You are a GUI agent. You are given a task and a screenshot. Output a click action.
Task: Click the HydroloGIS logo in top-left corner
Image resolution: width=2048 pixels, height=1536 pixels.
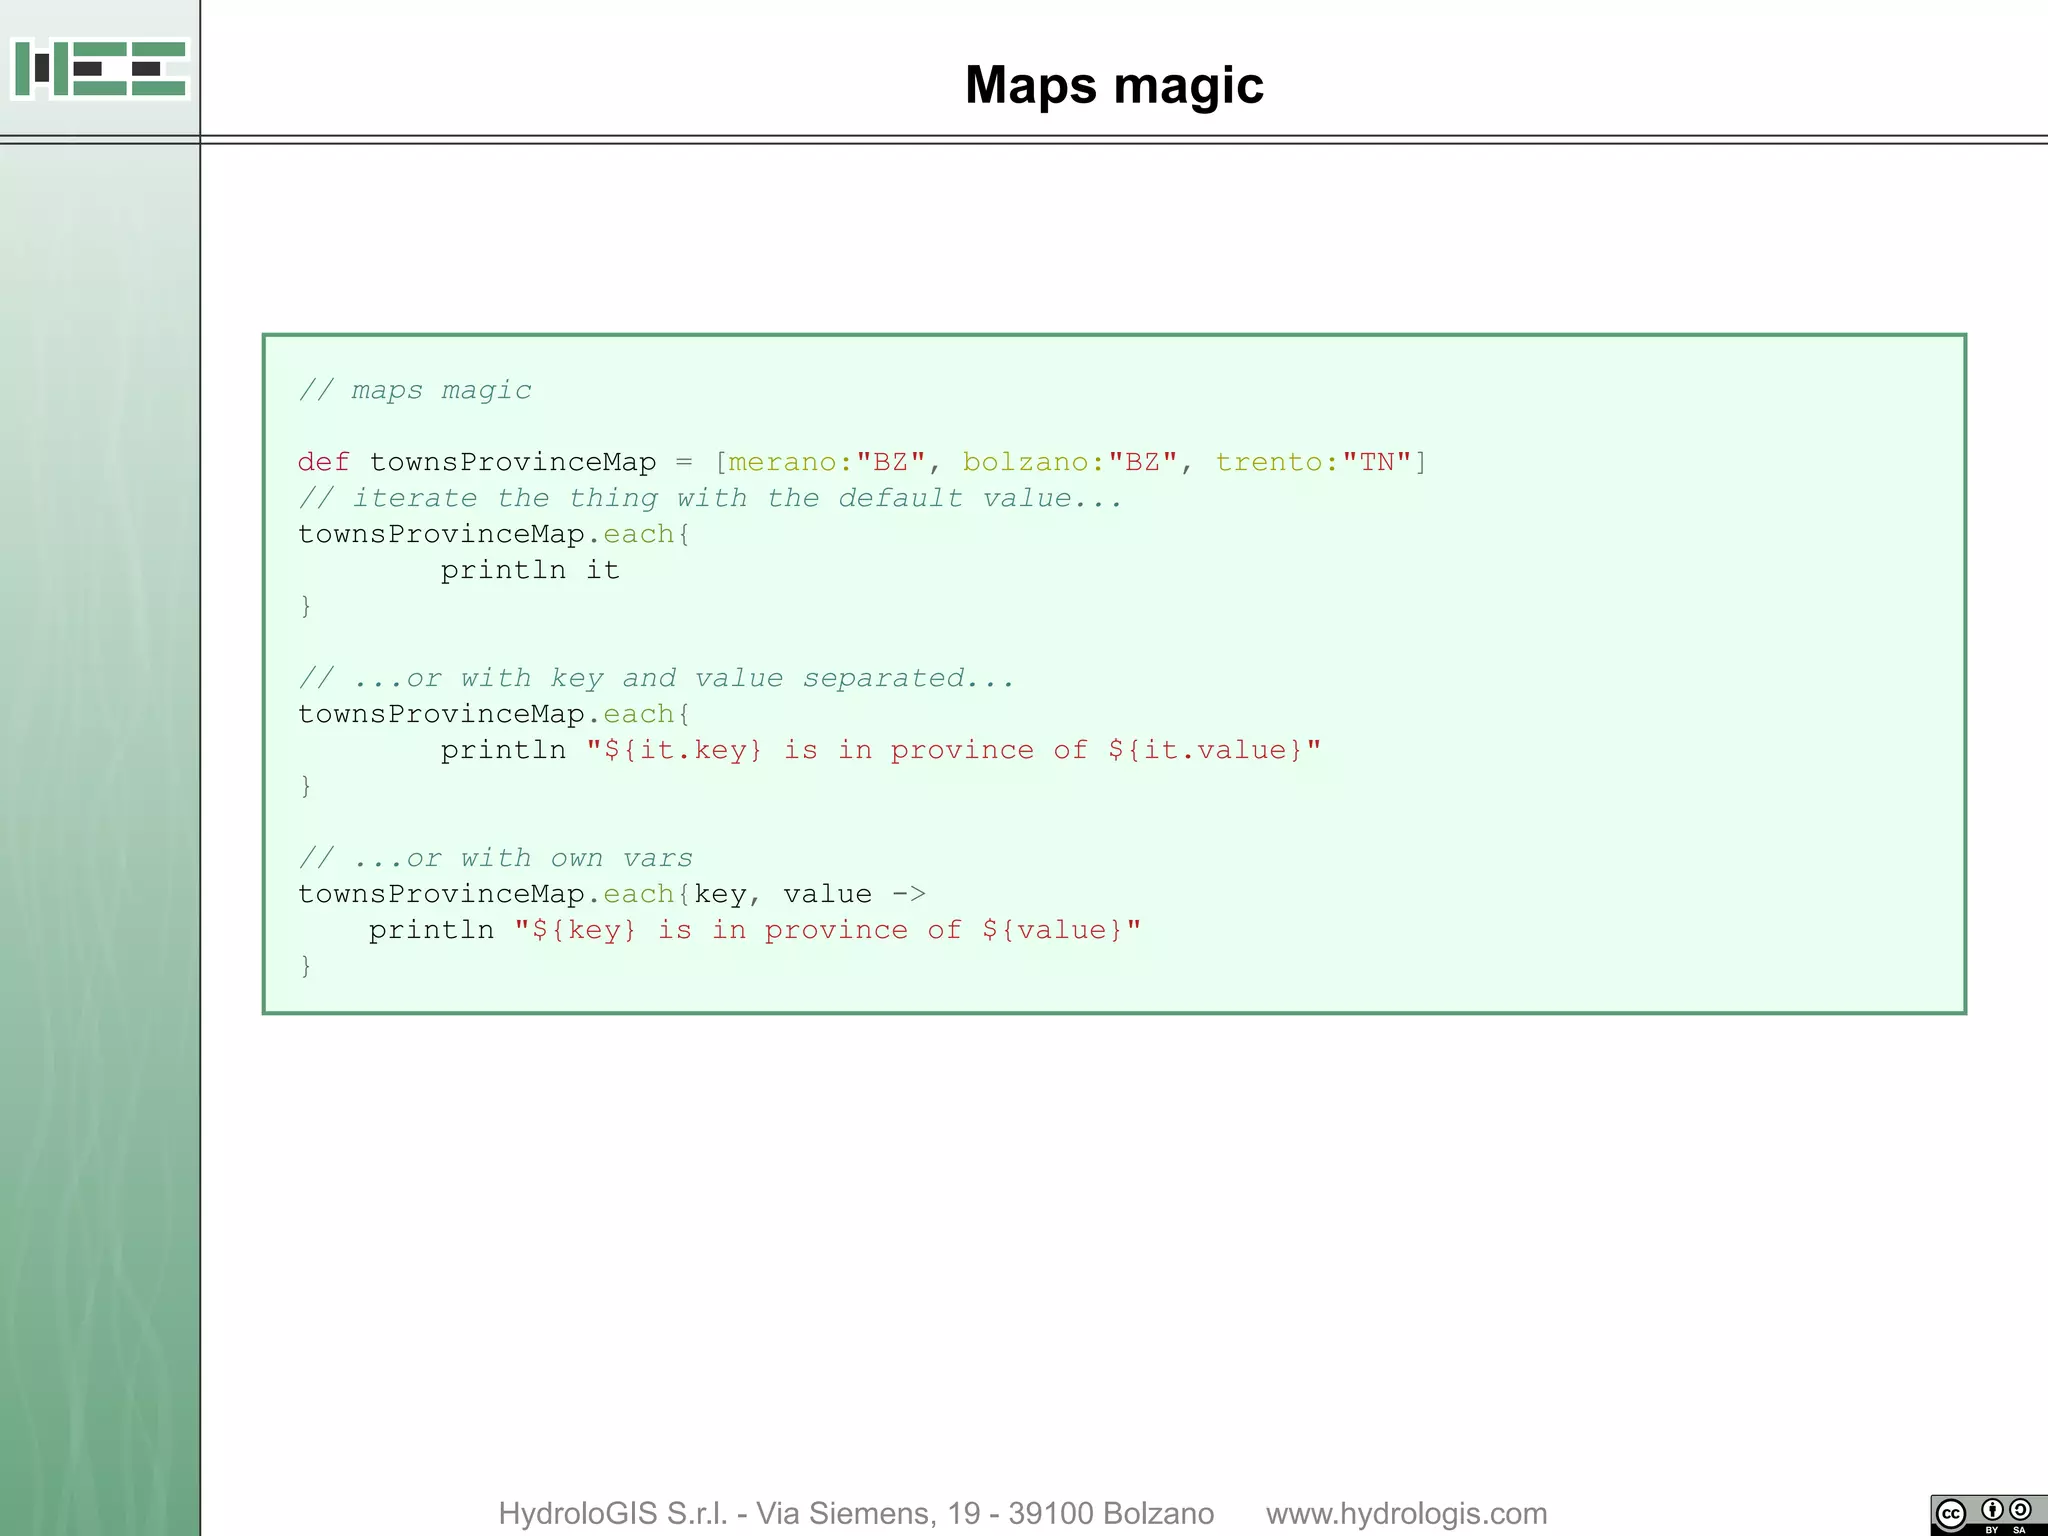[100, 68]
